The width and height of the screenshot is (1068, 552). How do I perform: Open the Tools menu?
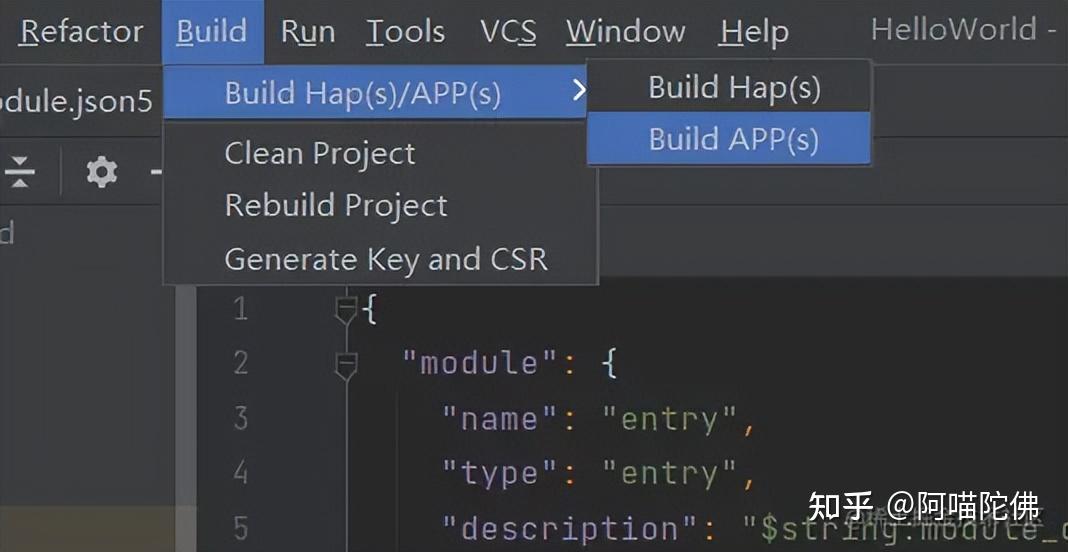(405, 32)
